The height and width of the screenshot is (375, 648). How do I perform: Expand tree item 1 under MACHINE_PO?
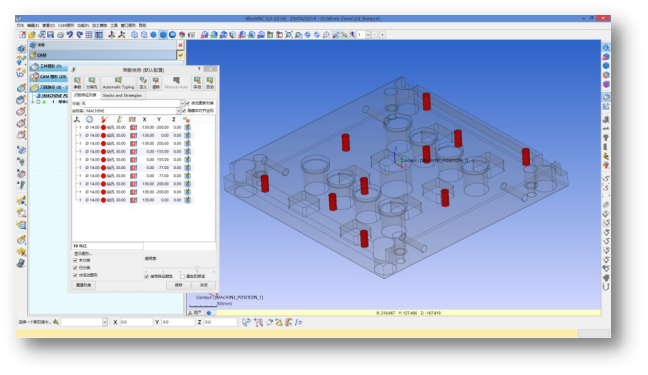33,102
